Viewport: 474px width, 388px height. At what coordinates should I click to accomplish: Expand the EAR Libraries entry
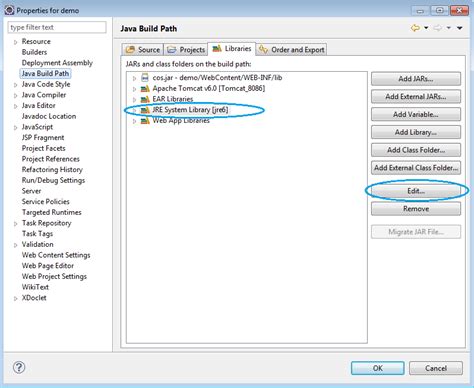pos(134,100)
